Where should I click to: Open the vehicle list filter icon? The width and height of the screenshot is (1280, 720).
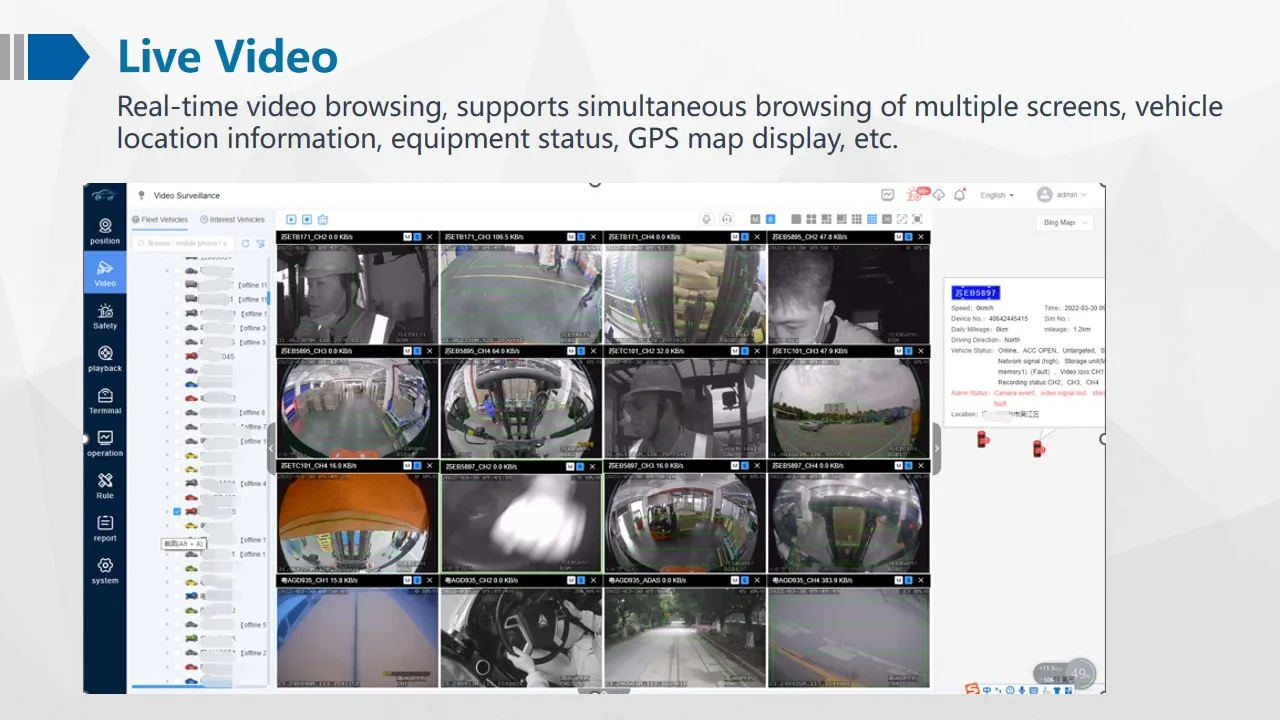coord(260,243)
